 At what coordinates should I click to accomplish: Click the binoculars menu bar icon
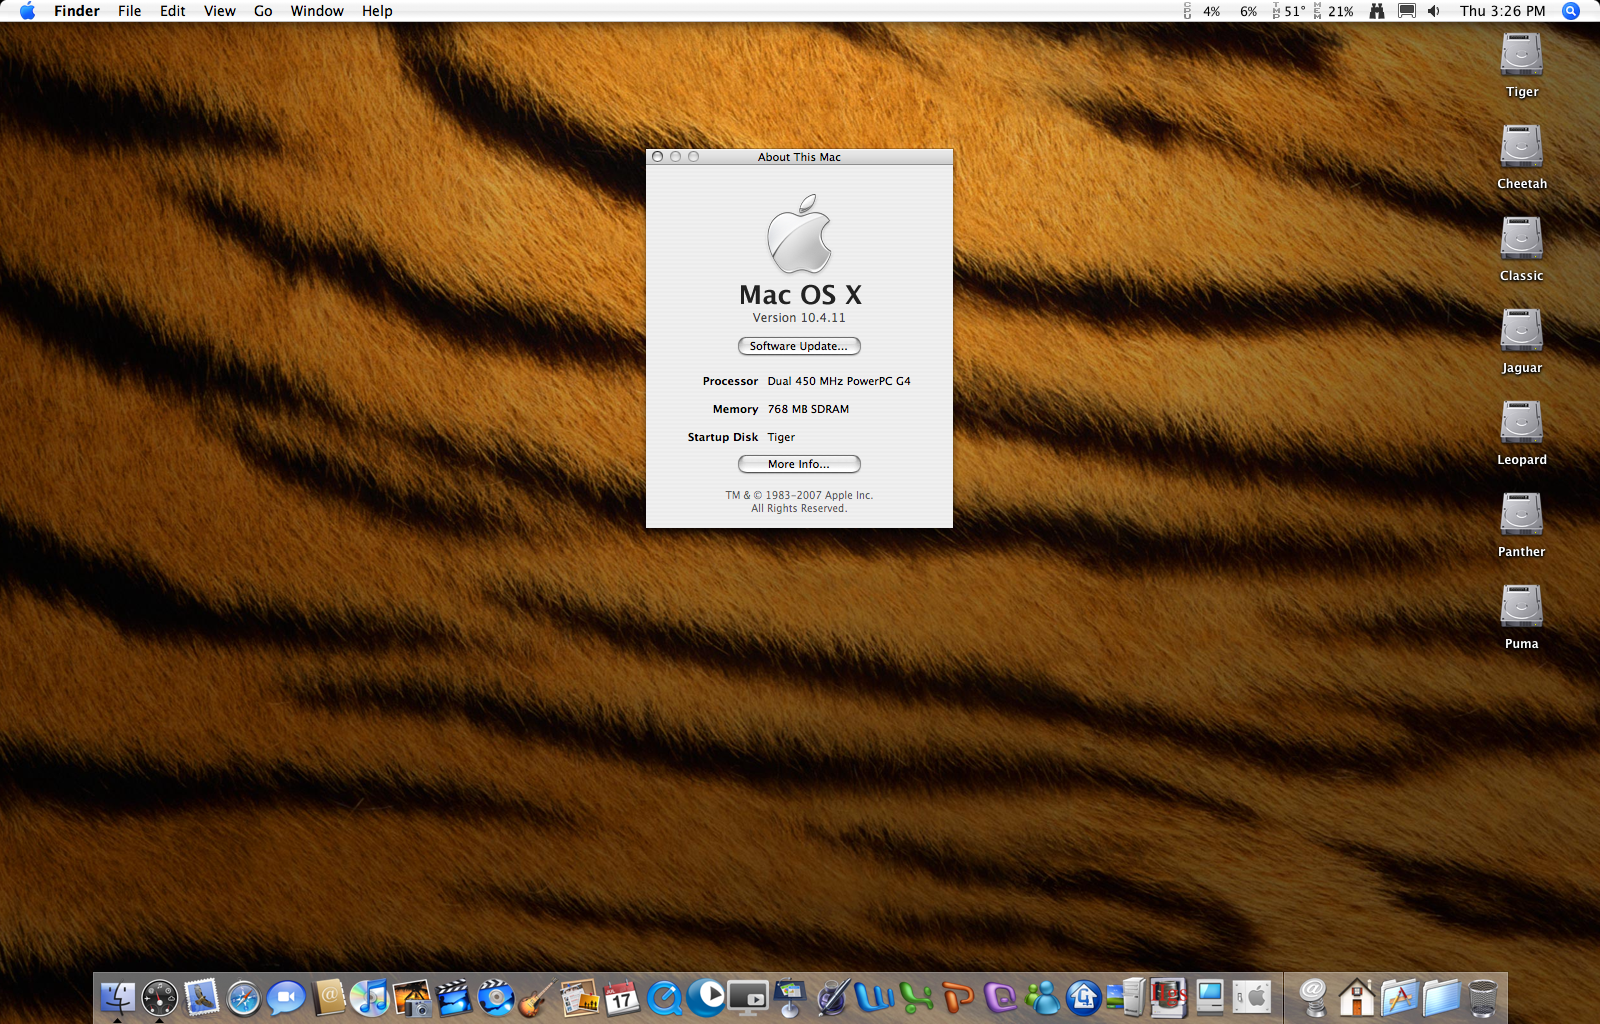coord(1377,11)
